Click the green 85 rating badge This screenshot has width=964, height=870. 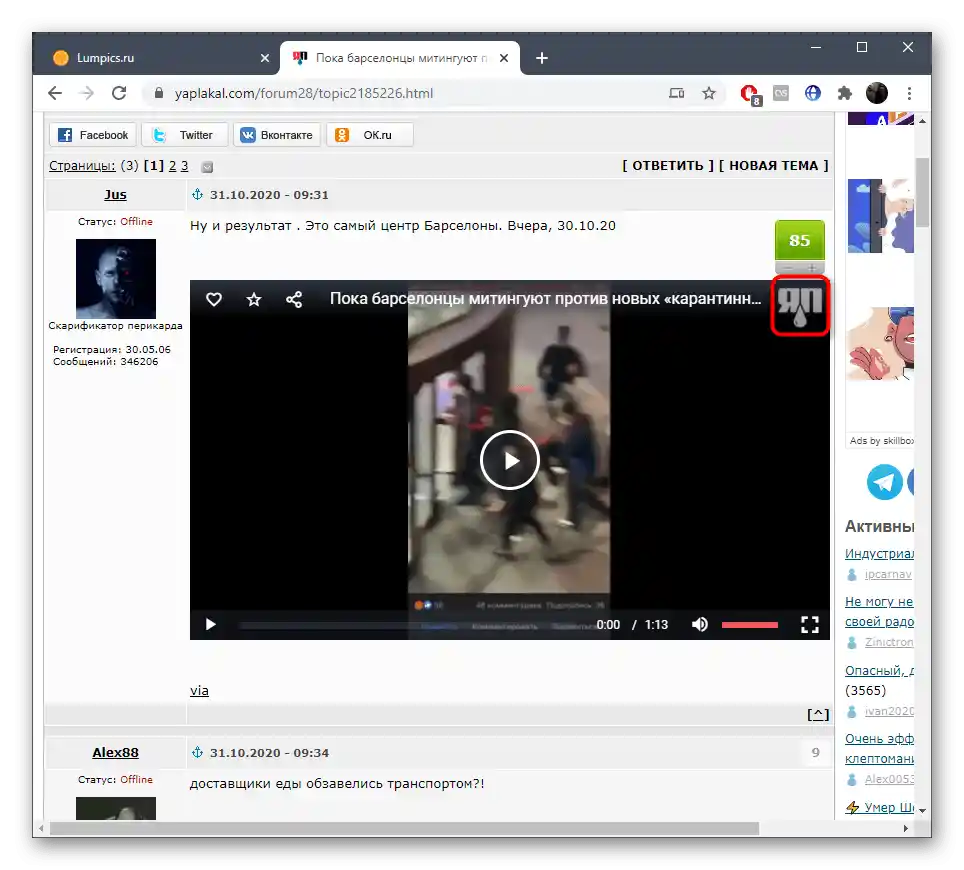pyautogui.click(x=799, y=240)
